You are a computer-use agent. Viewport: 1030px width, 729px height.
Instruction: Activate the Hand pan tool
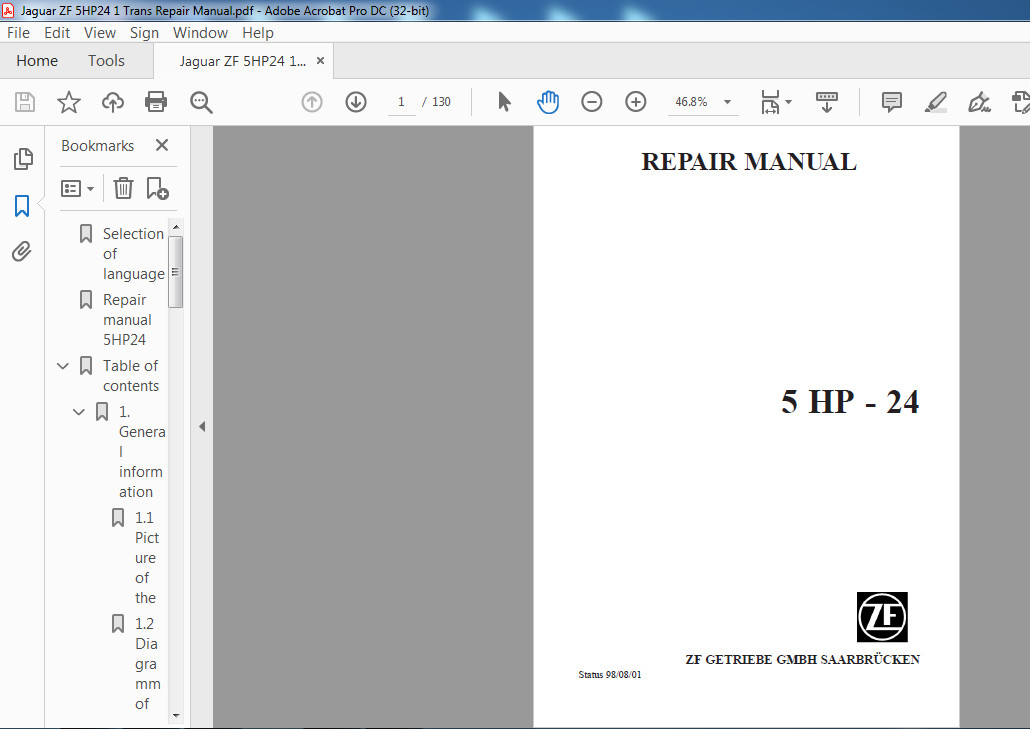(548, 102)
